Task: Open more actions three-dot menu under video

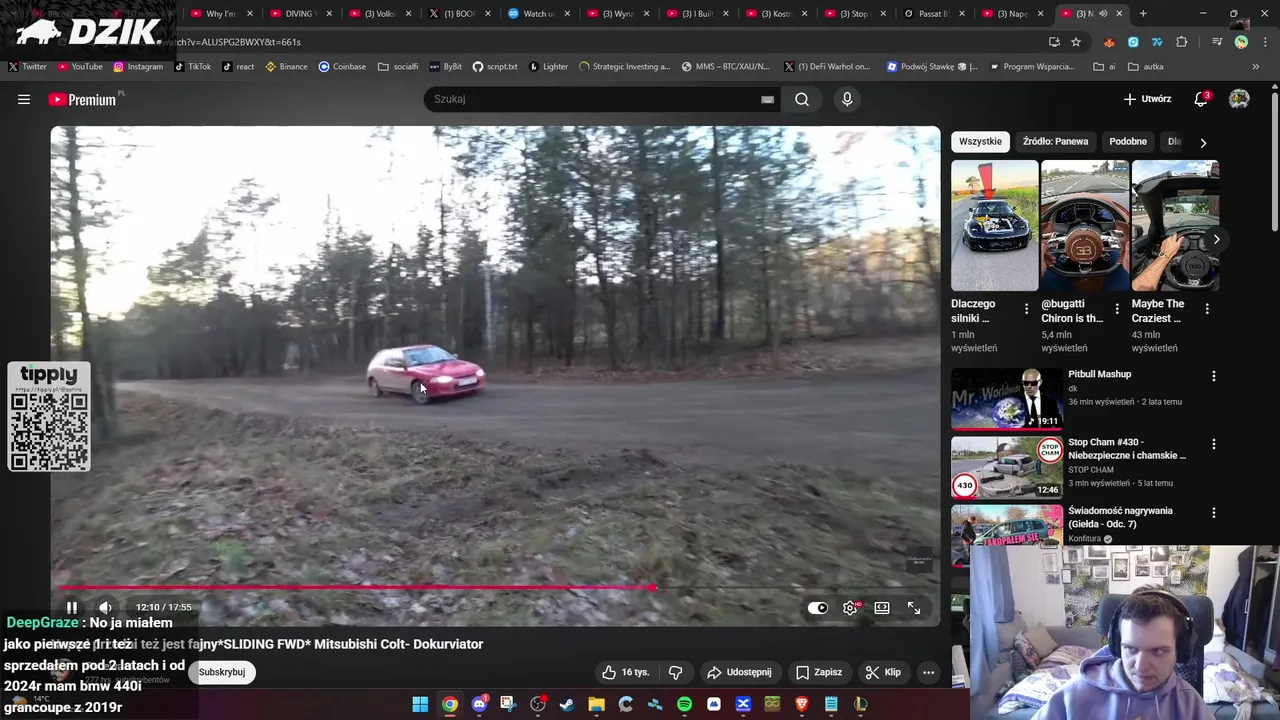Action: point(928,672)
